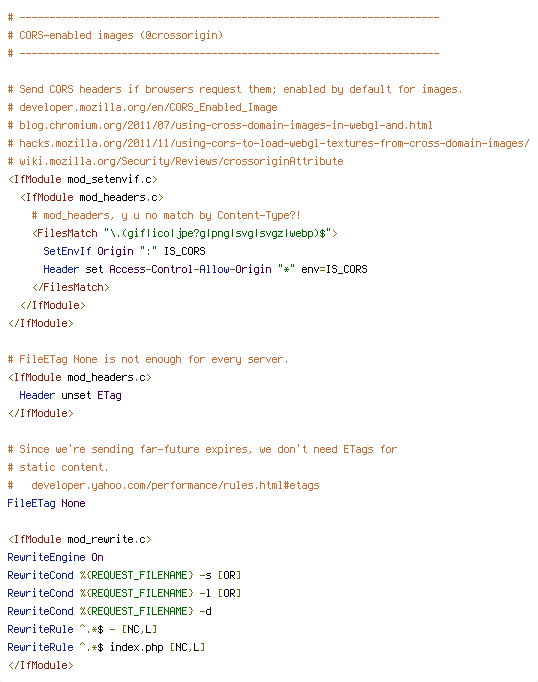The width and height of the screenshot is (538, 682).
Task: Click the RewriteCond line ending with -d
Action: (x=110, y=612)
